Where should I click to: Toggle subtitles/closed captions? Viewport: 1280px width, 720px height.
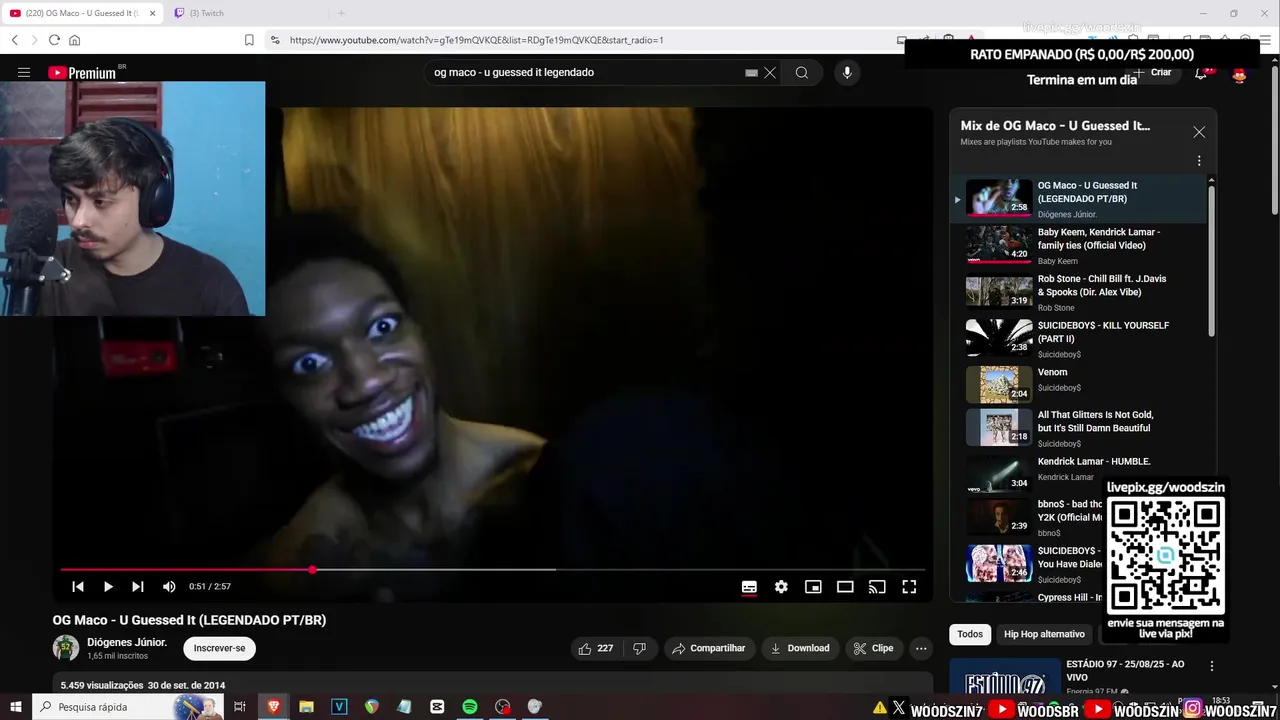[749, 587]
